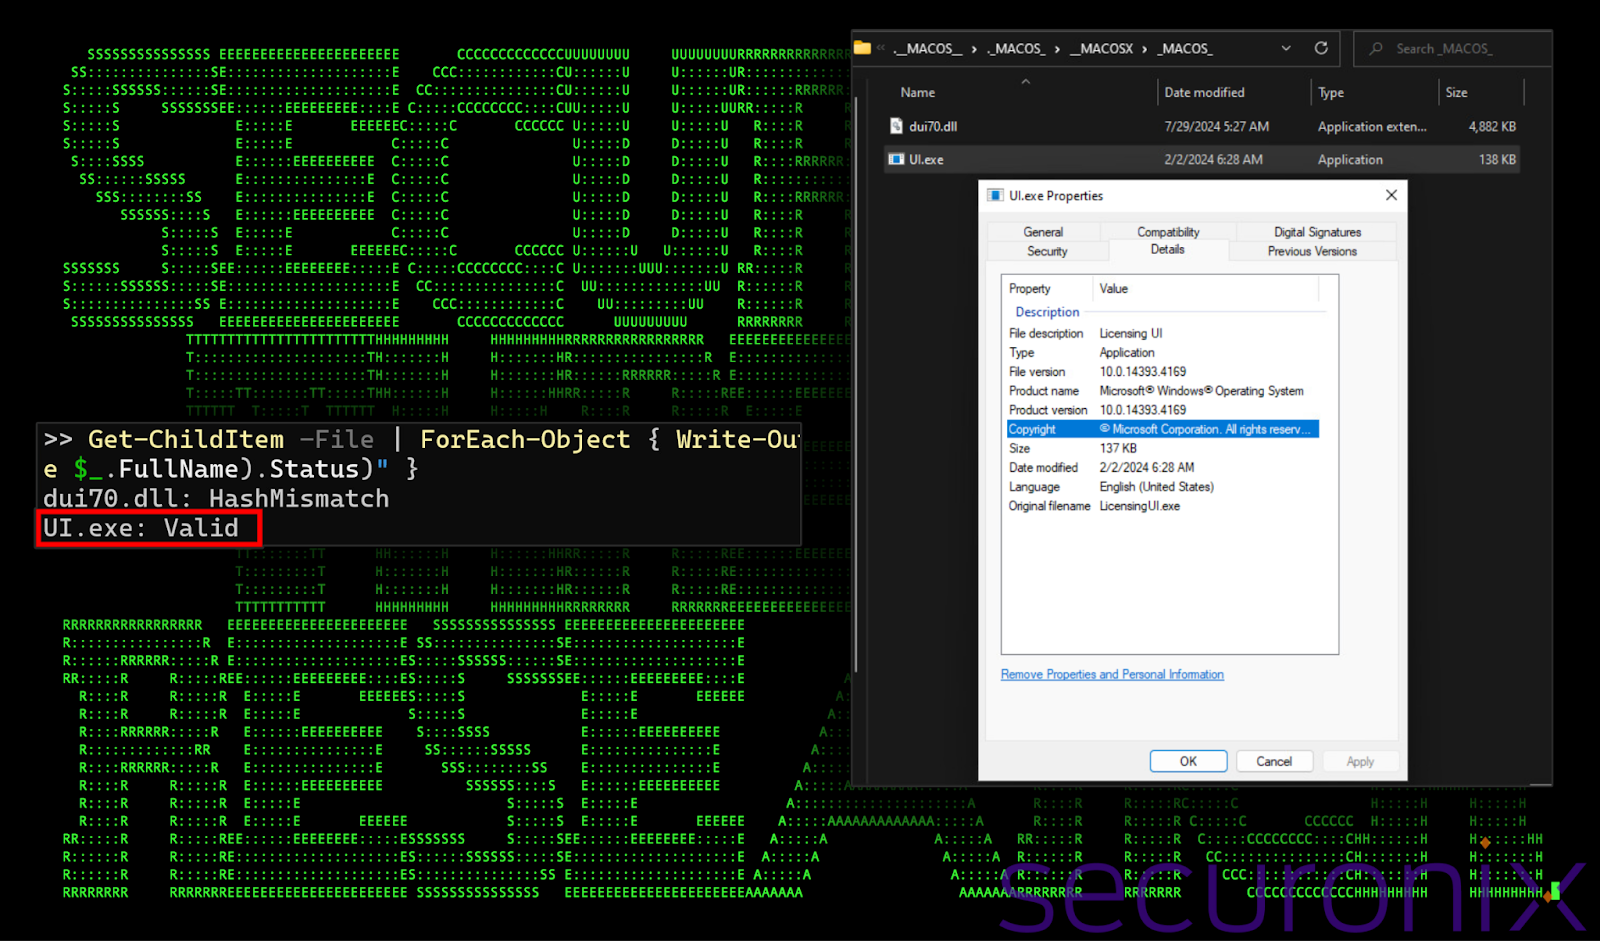Close the UI.exe Properties dialog
This screenshot has height=941, width=1600.
(1391, 195)
